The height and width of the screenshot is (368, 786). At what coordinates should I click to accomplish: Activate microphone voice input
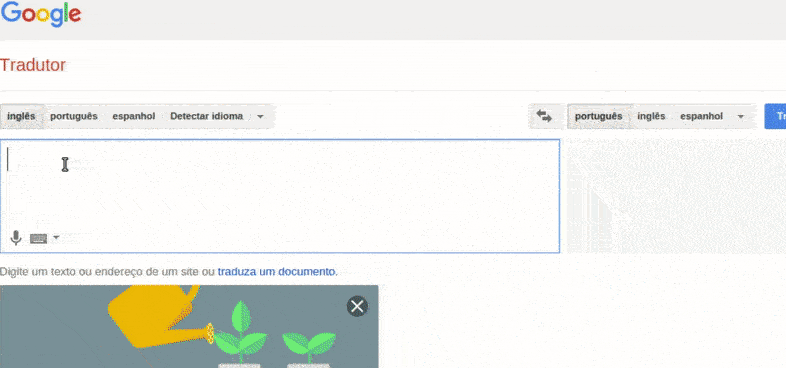coord(16,238)
